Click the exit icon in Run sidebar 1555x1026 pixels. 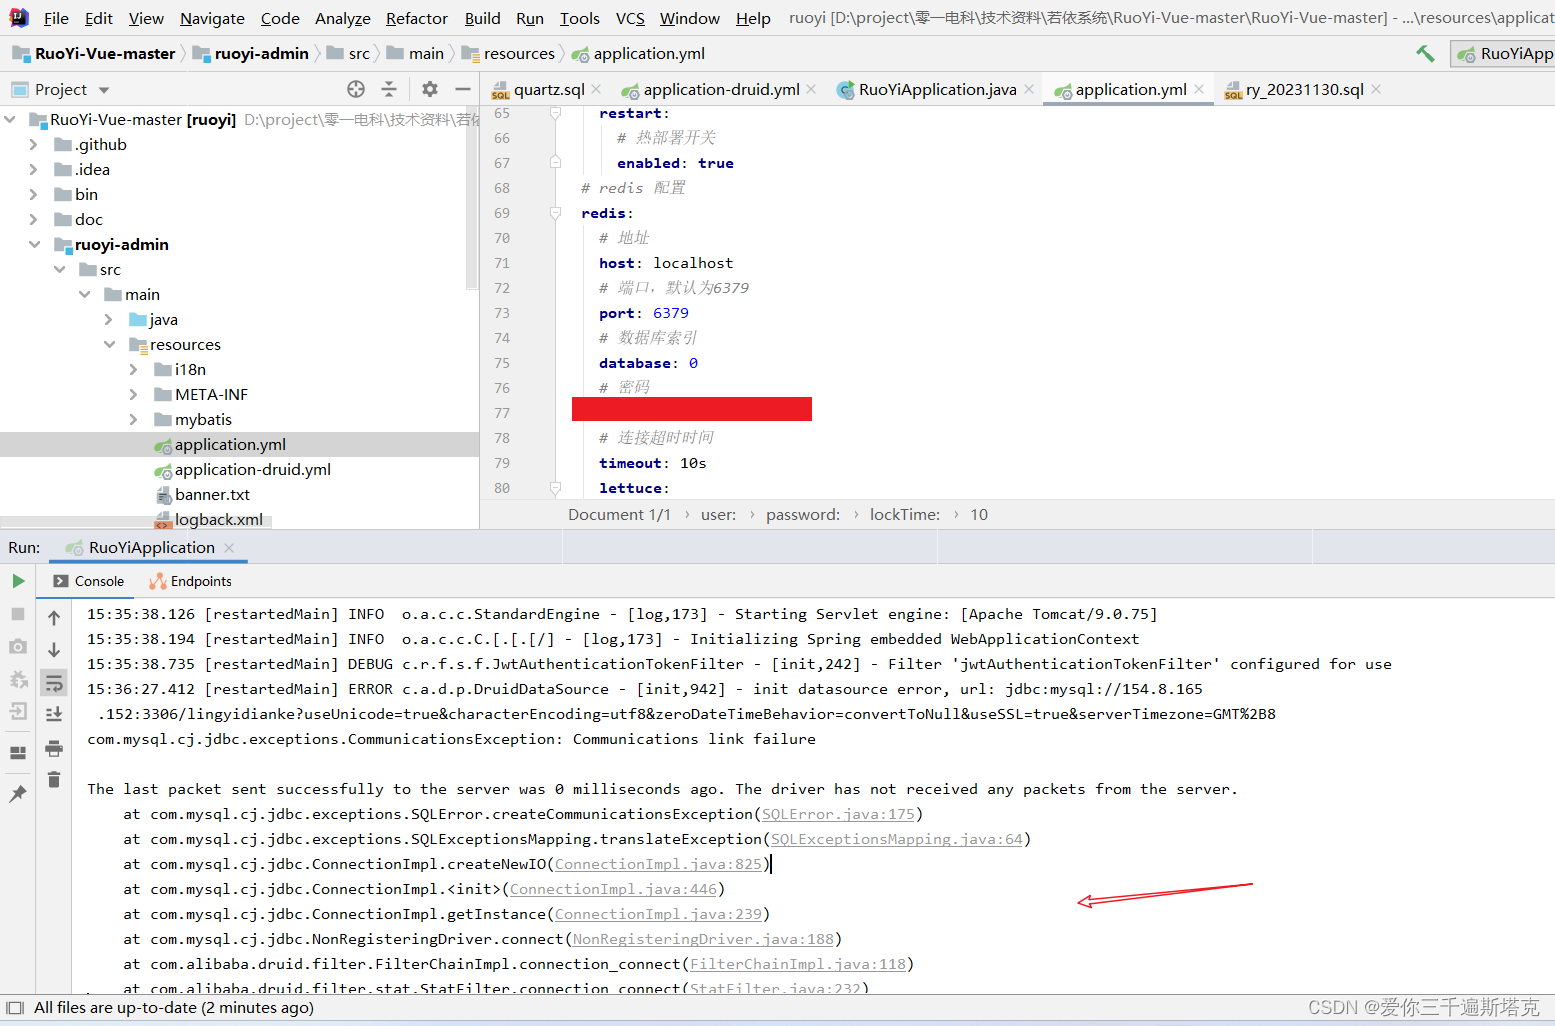click(x=18, y=712)
